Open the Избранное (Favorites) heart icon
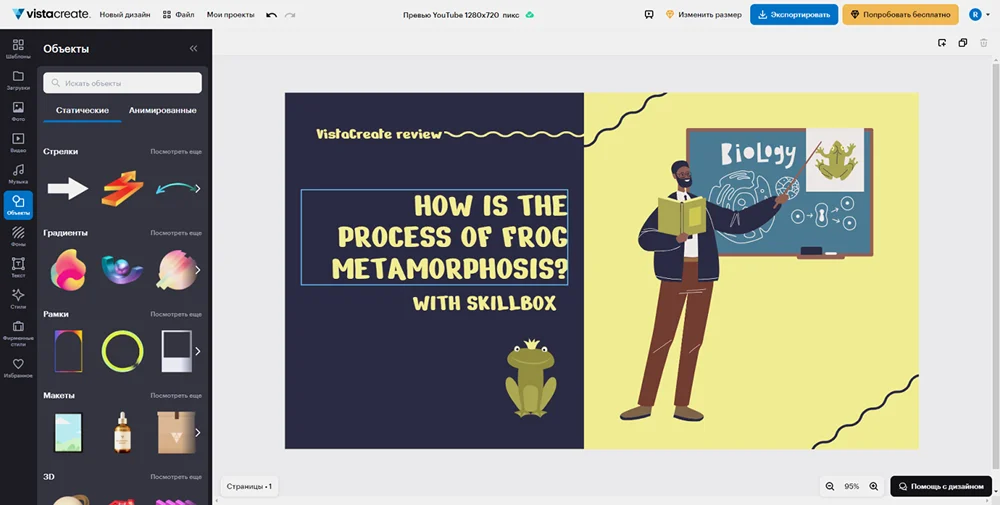The width and height of the screenshot is (1000, 505). click(18, 367)
